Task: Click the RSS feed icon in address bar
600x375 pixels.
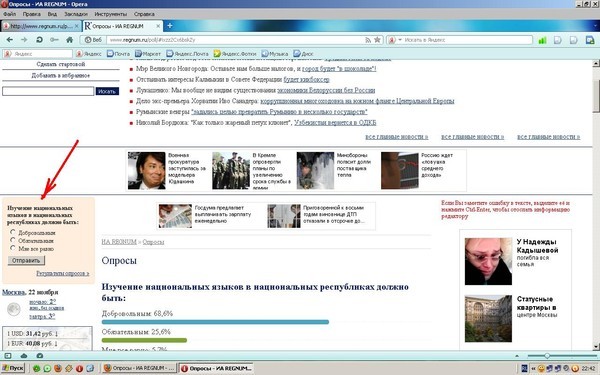Action: coord(368,40)
